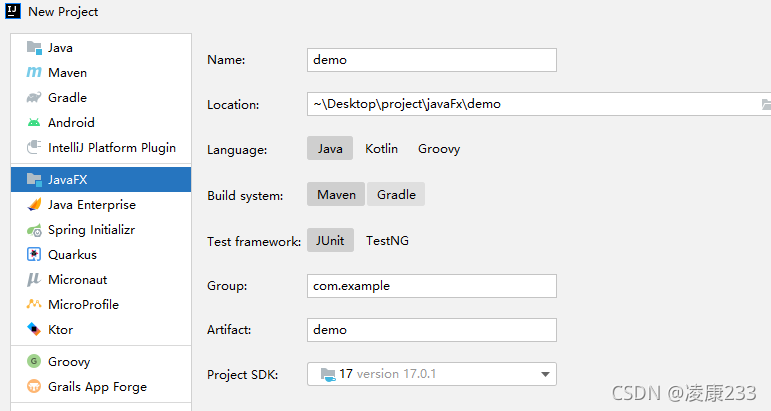The image size is (771, 411).
Task: Click the MicroProfile logo icon
Action: [34, 304]
